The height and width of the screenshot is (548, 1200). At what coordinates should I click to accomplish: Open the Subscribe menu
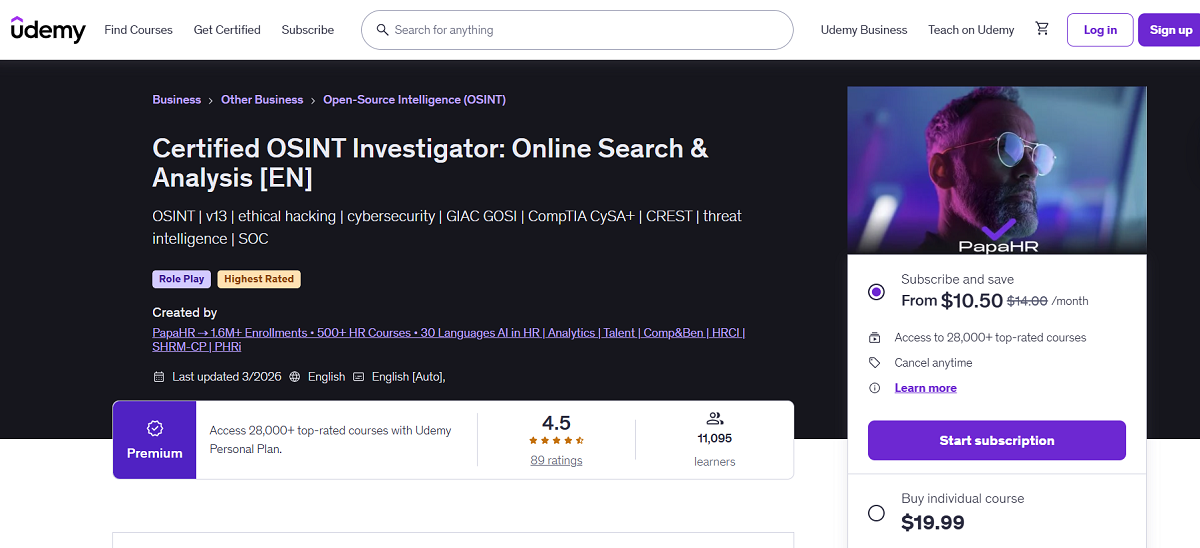pos(308,30)
